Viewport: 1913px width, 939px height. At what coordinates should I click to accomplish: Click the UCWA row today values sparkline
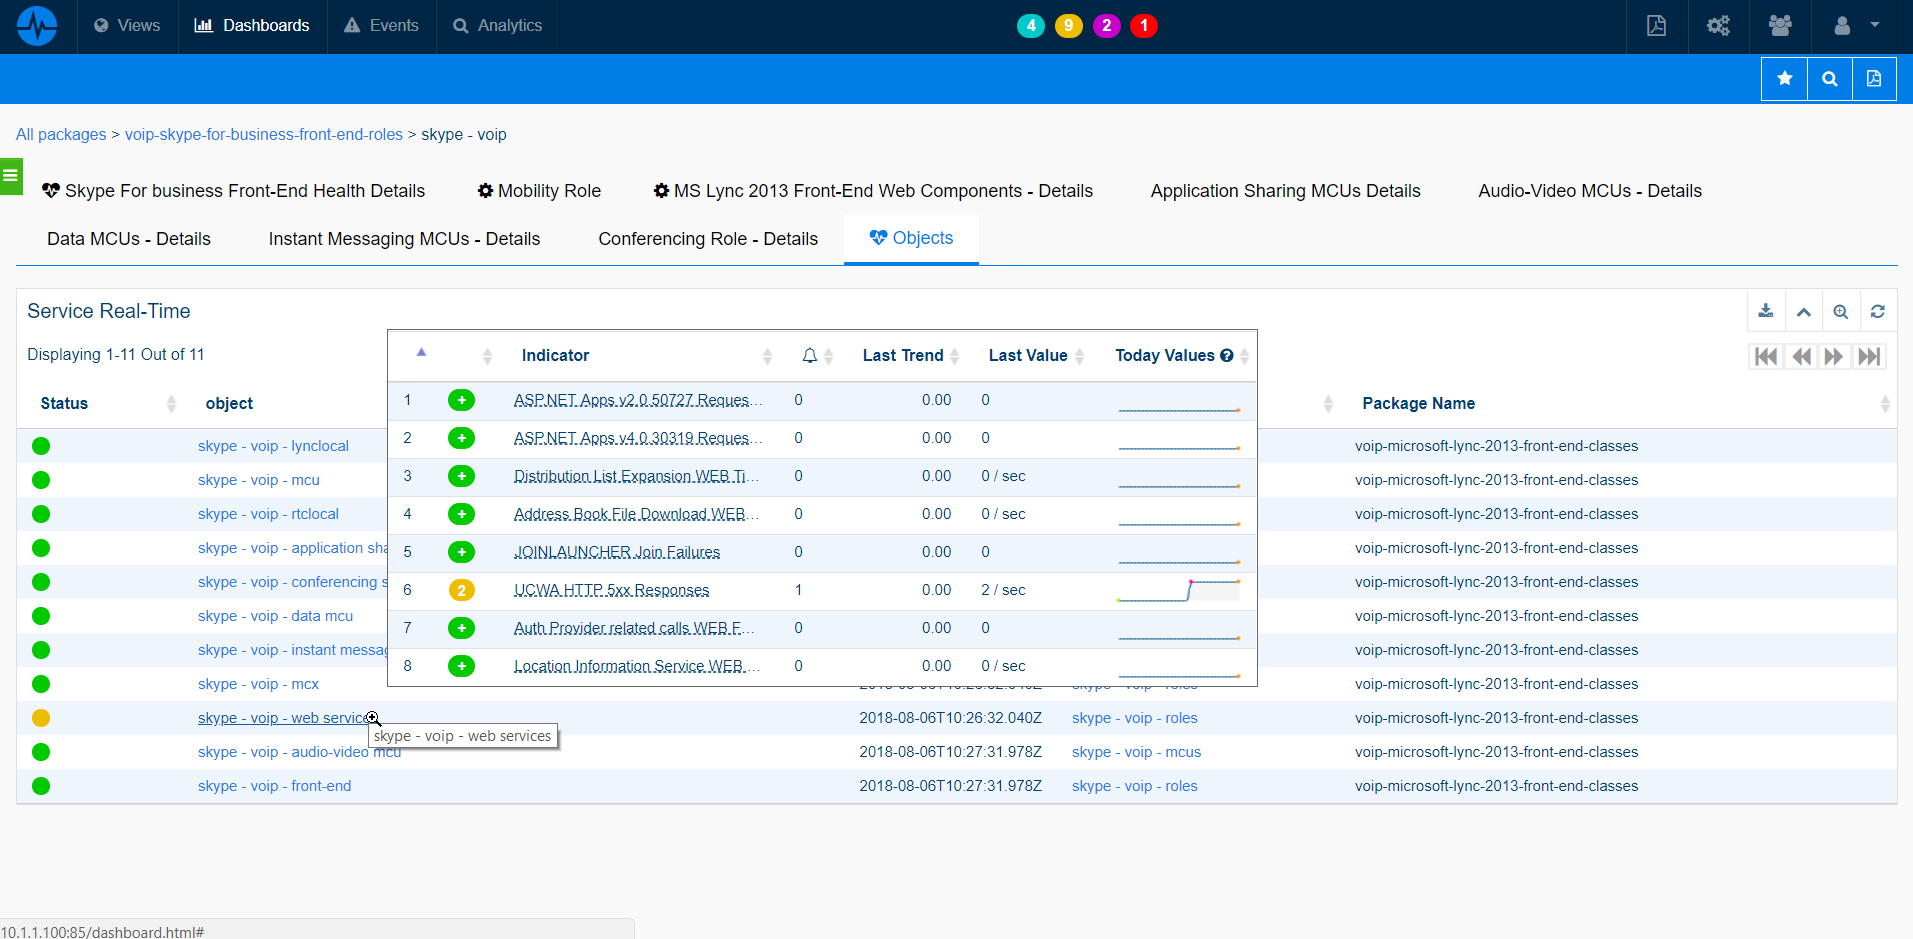(x=1179, y=590)
